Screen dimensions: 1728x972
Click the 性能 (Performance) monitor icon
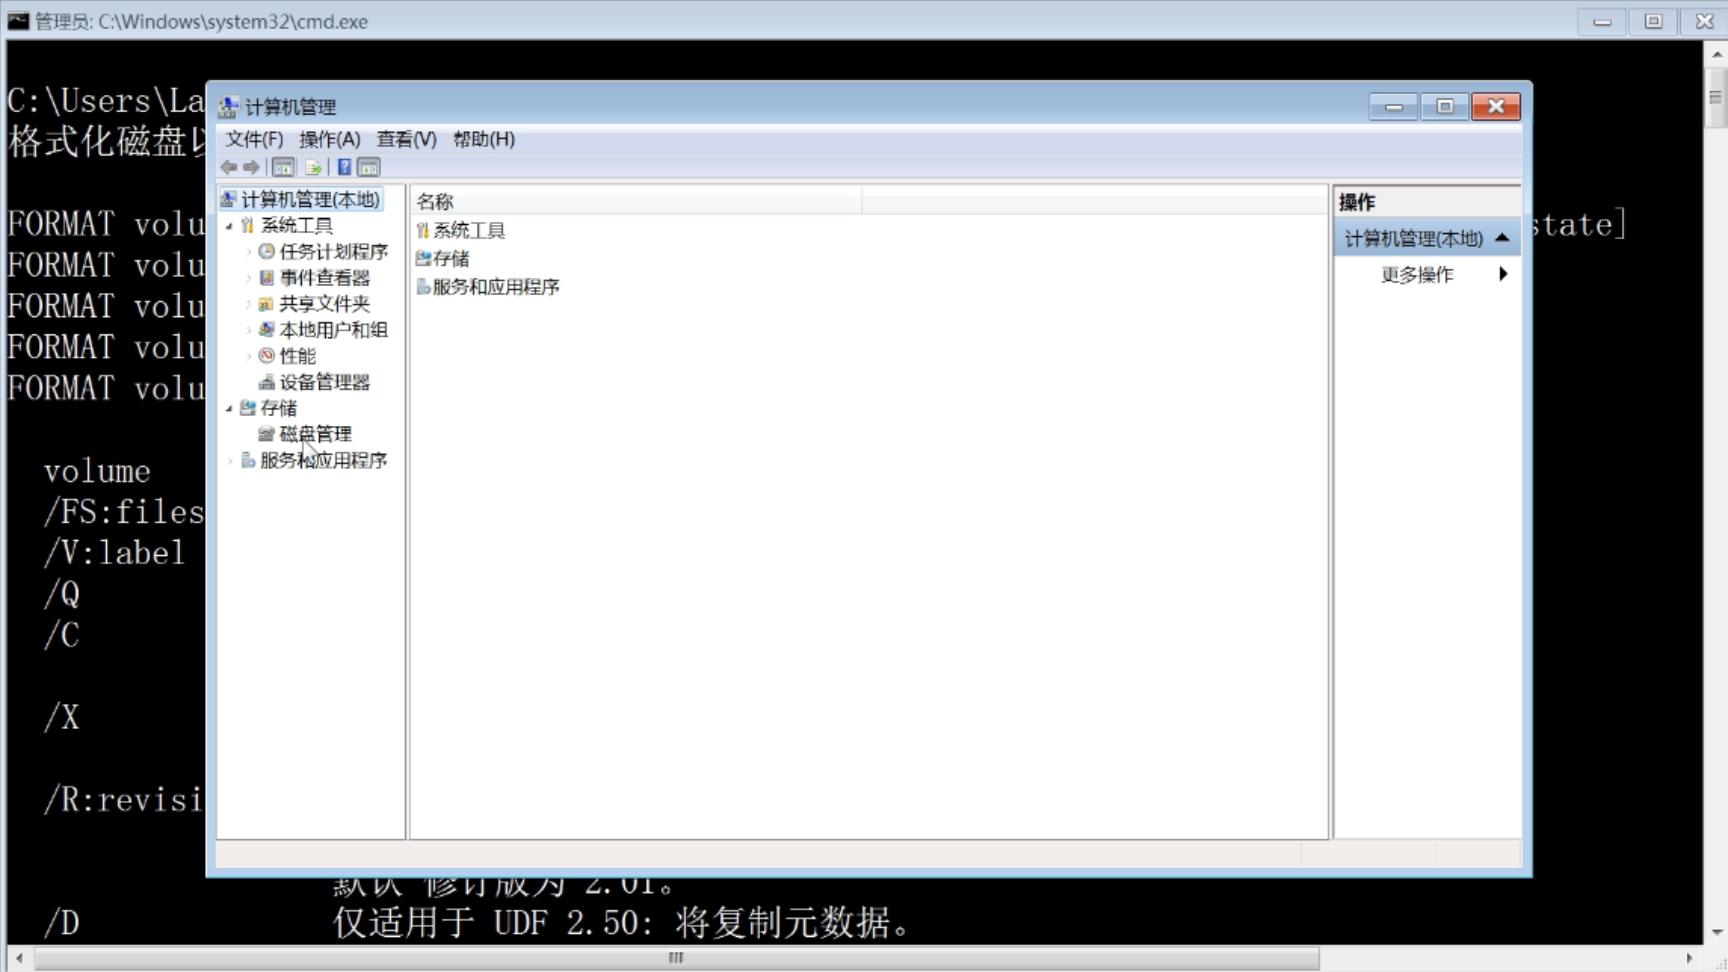click(266, 355)
